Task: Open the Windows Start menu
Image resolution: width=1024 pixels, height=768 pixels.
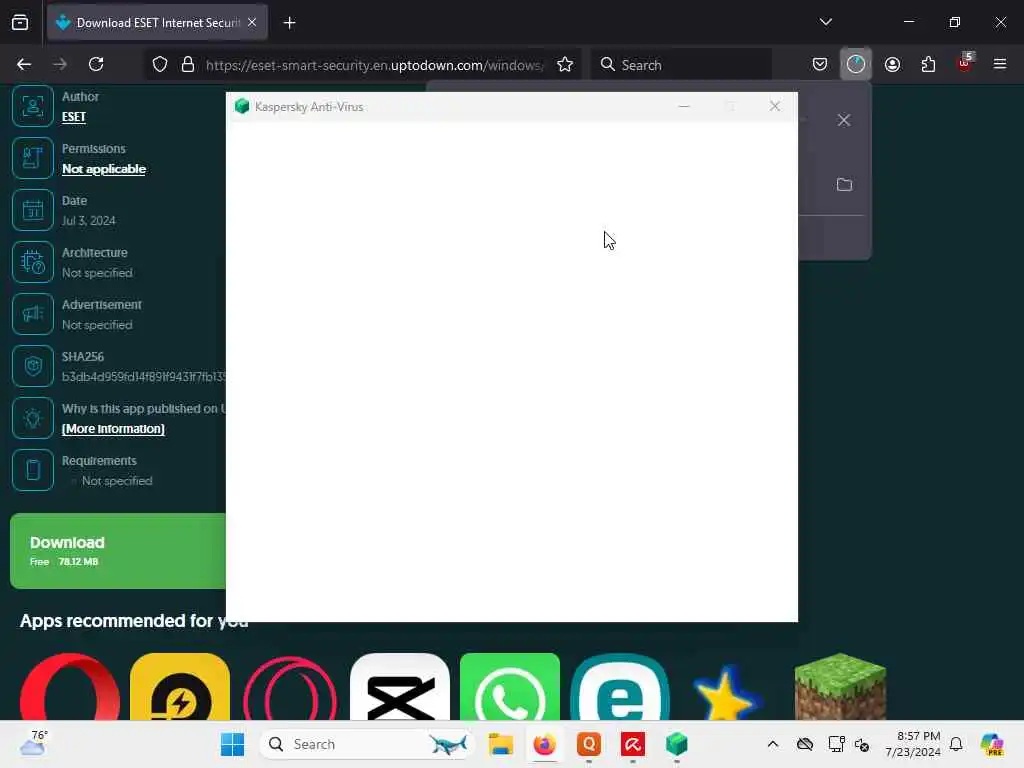Action: pos(232,744)
